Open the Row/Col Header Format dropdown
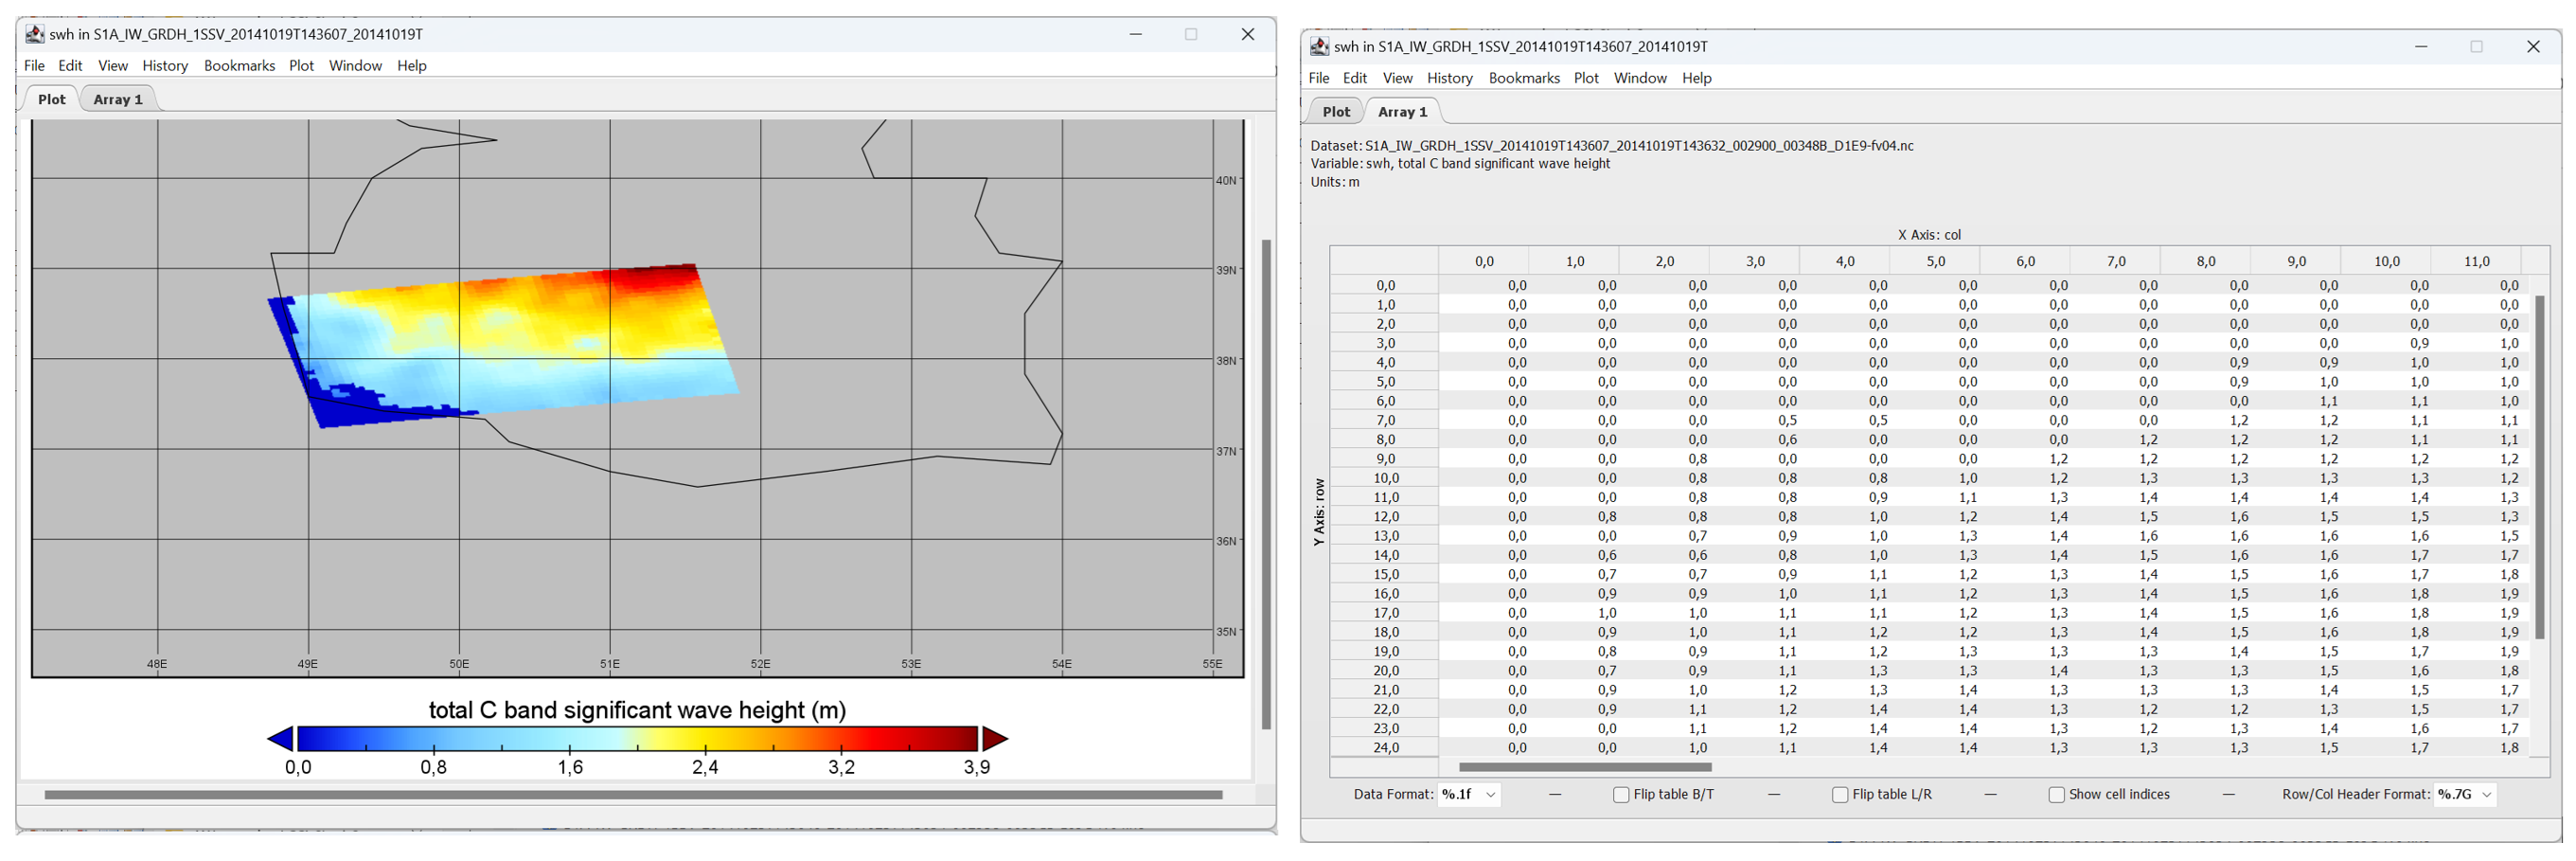 click(2465, 795)
